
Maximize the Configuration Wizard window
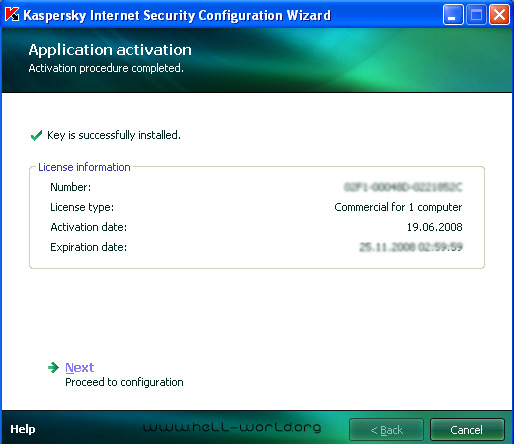476,15
